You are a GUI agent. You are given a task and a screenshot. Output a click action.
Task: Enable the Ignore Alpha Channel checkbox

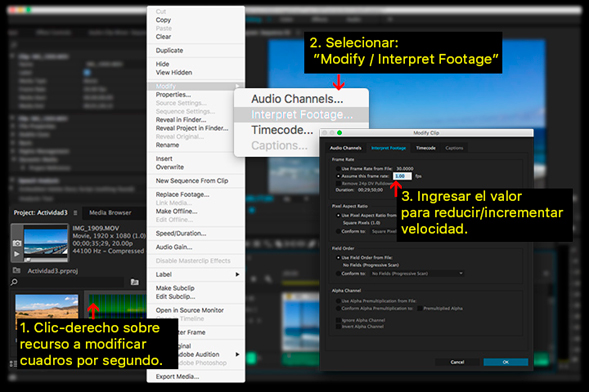[338, 320]
